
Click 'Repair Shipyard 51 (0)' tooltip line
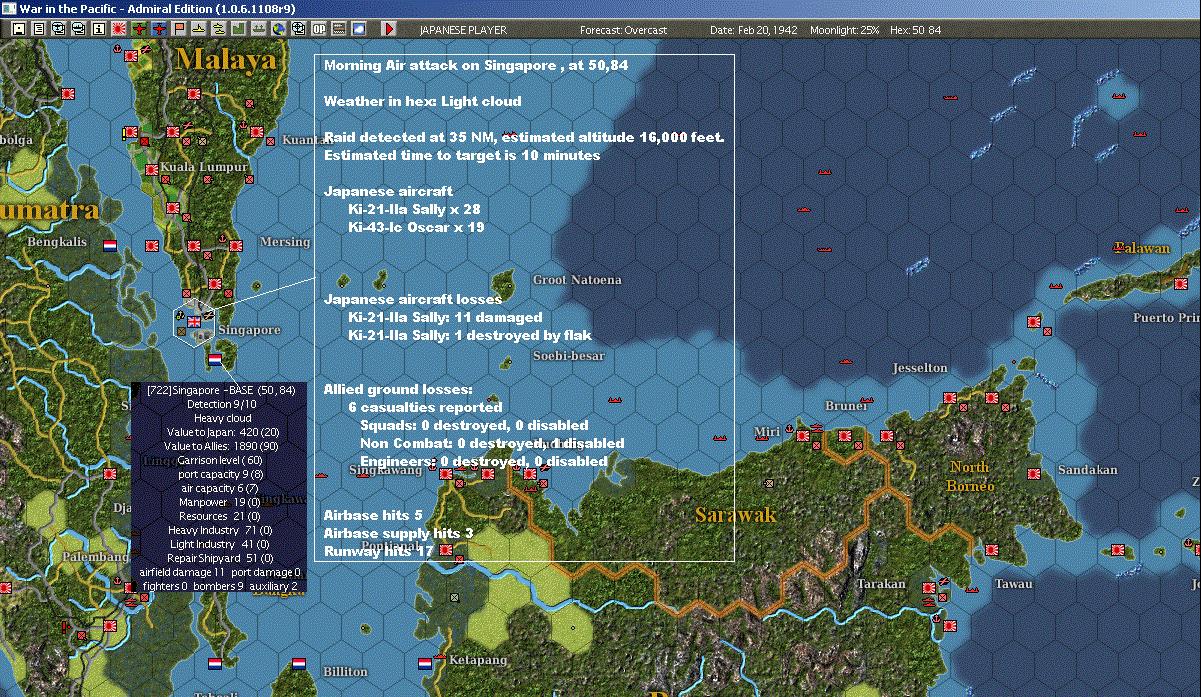(219, 557)
